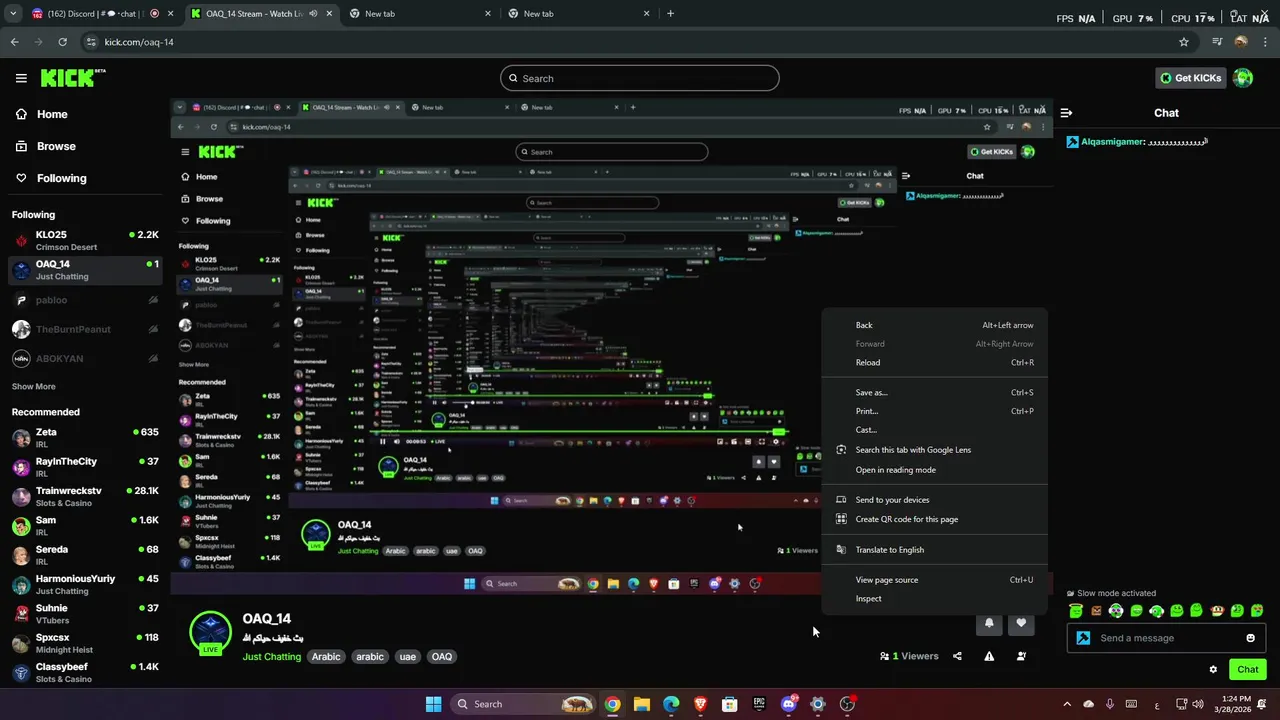This screenshot has width=1280, height=720.
Task: Select OAQ_14 channel in sidebar
Action: coord(84,270)
